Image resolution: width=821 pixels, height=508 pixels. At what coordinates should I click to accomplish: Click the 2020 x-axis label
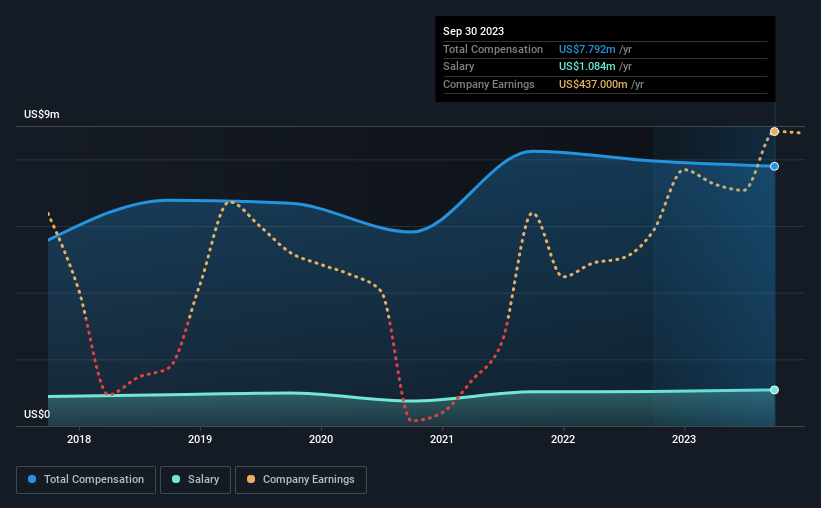click(321, 439)
